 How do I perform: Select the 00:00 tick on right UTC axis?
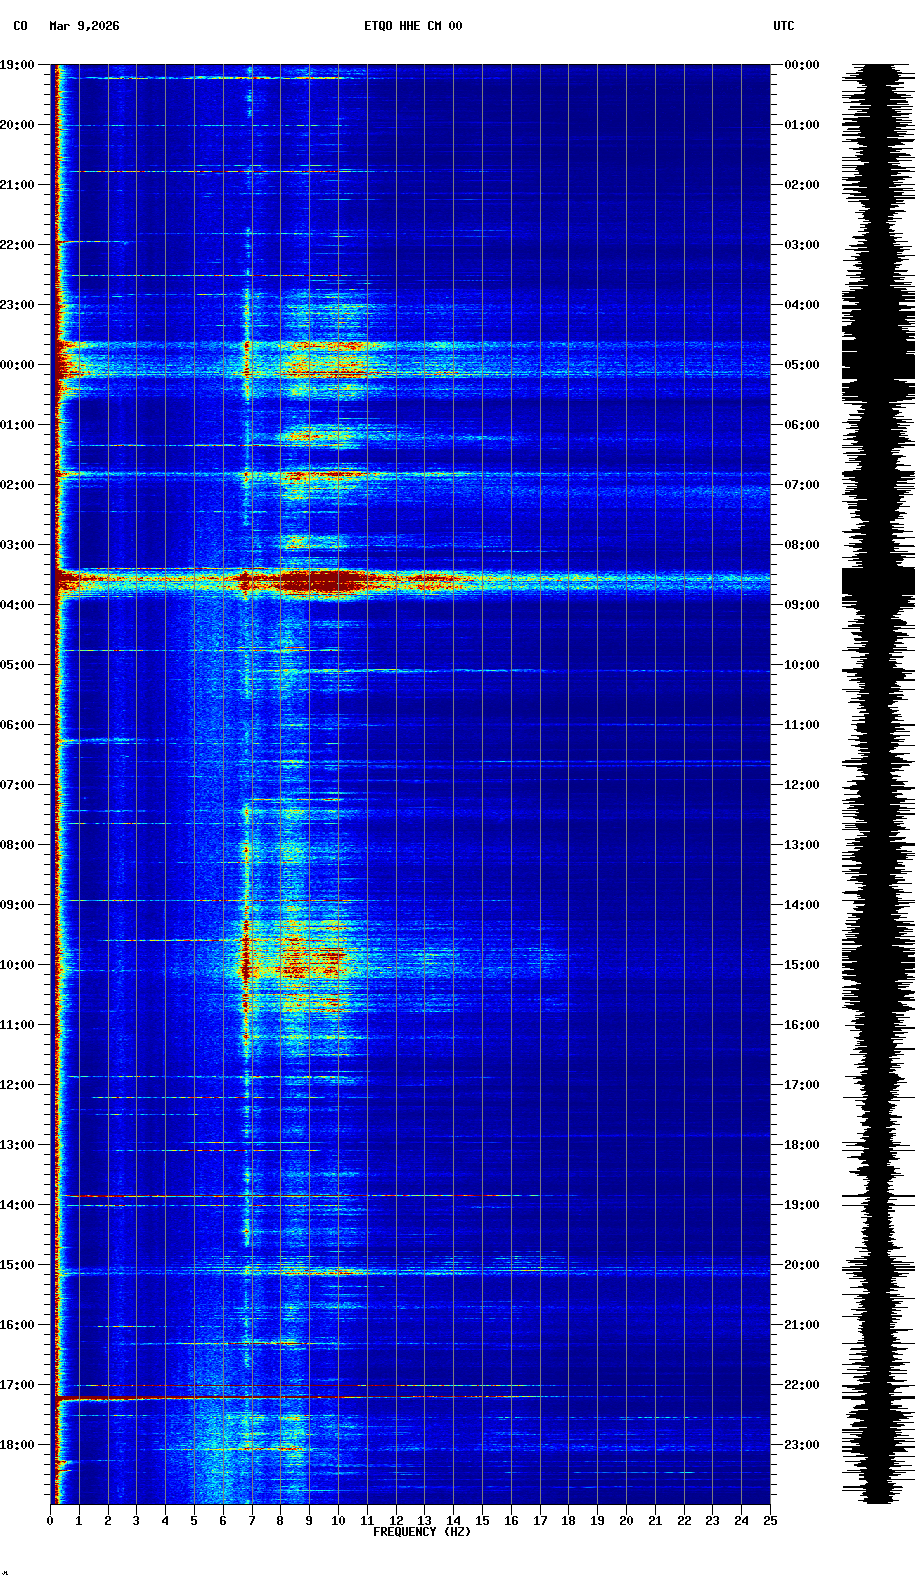pos(802,65)
